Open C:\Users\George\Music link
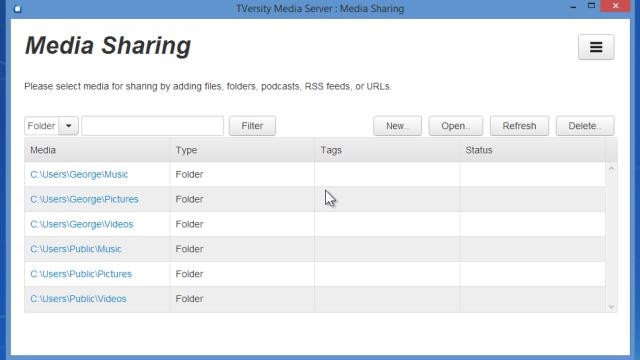Image resolution: width=640 pixels, height=360 pixels. point(79,175)
